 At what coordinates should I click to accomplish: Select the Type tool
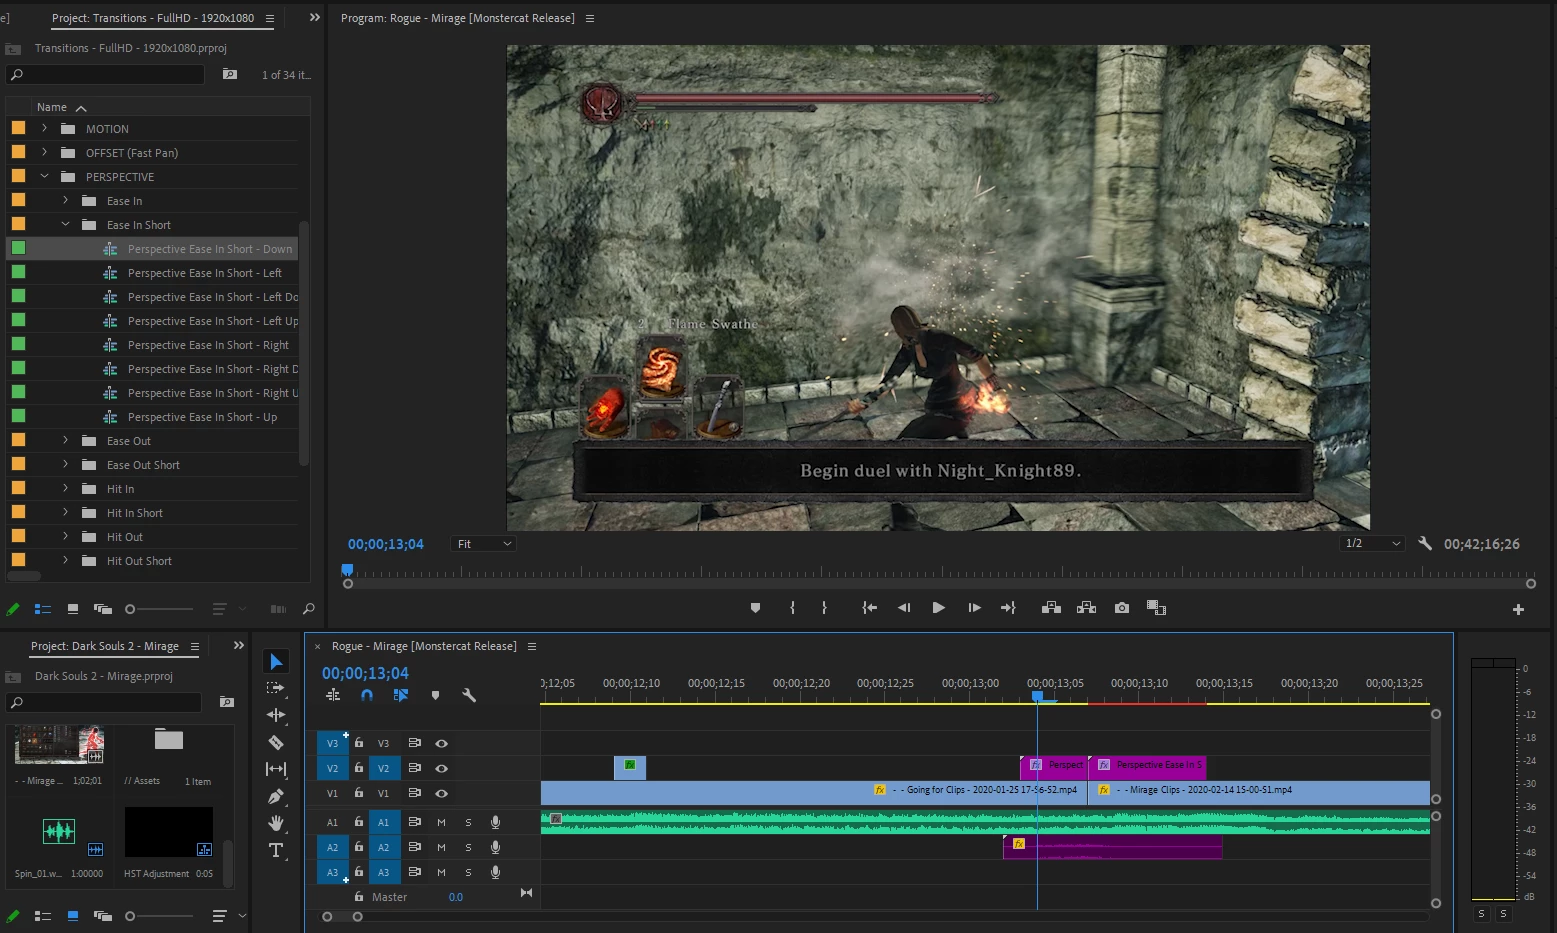click(x=276, y=850)
